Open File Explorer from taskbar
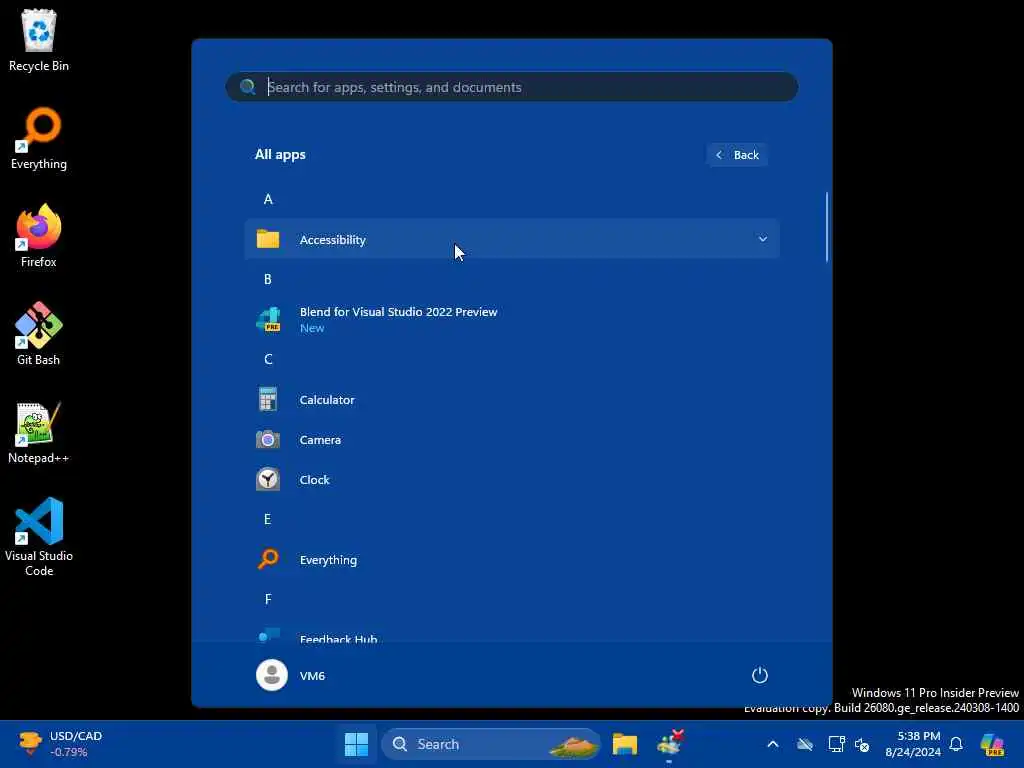1024x768 pixels. [x=625, y=744]
